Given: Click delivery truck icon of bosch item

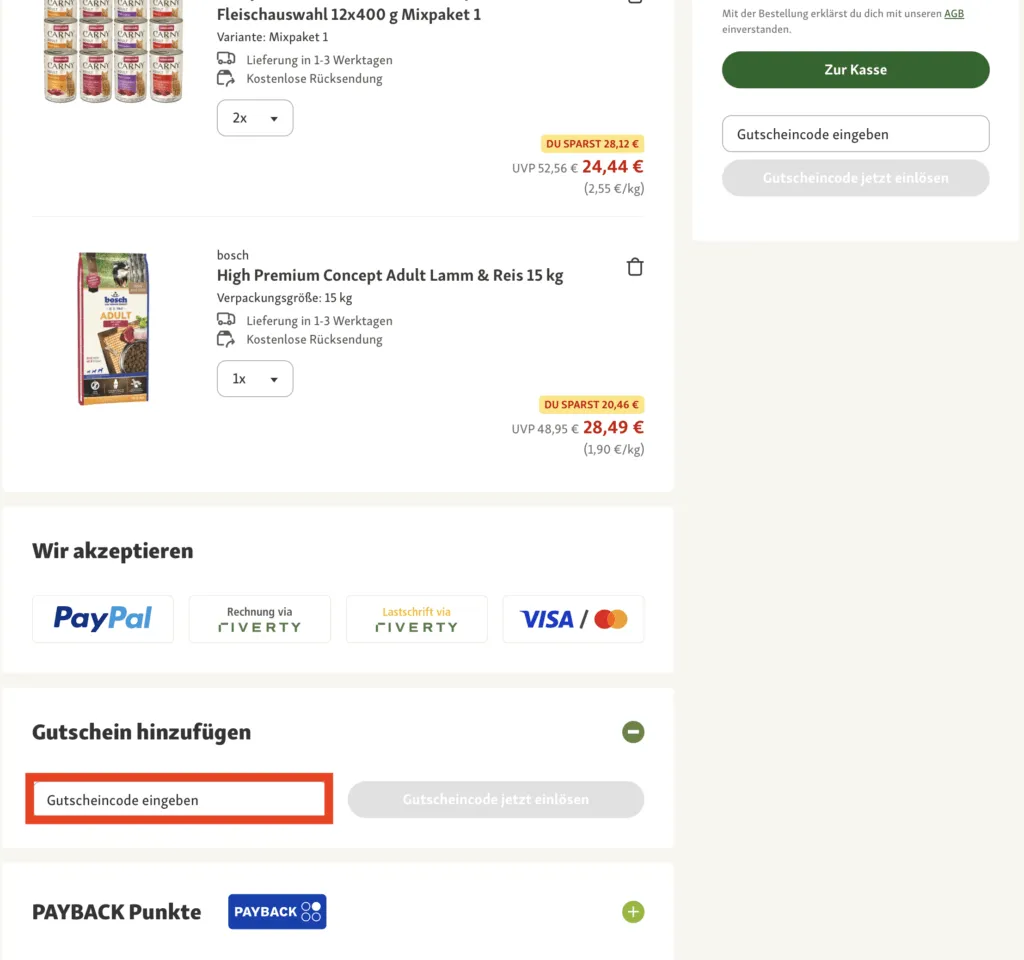Looking at the screenshot, I should [226, 320].
